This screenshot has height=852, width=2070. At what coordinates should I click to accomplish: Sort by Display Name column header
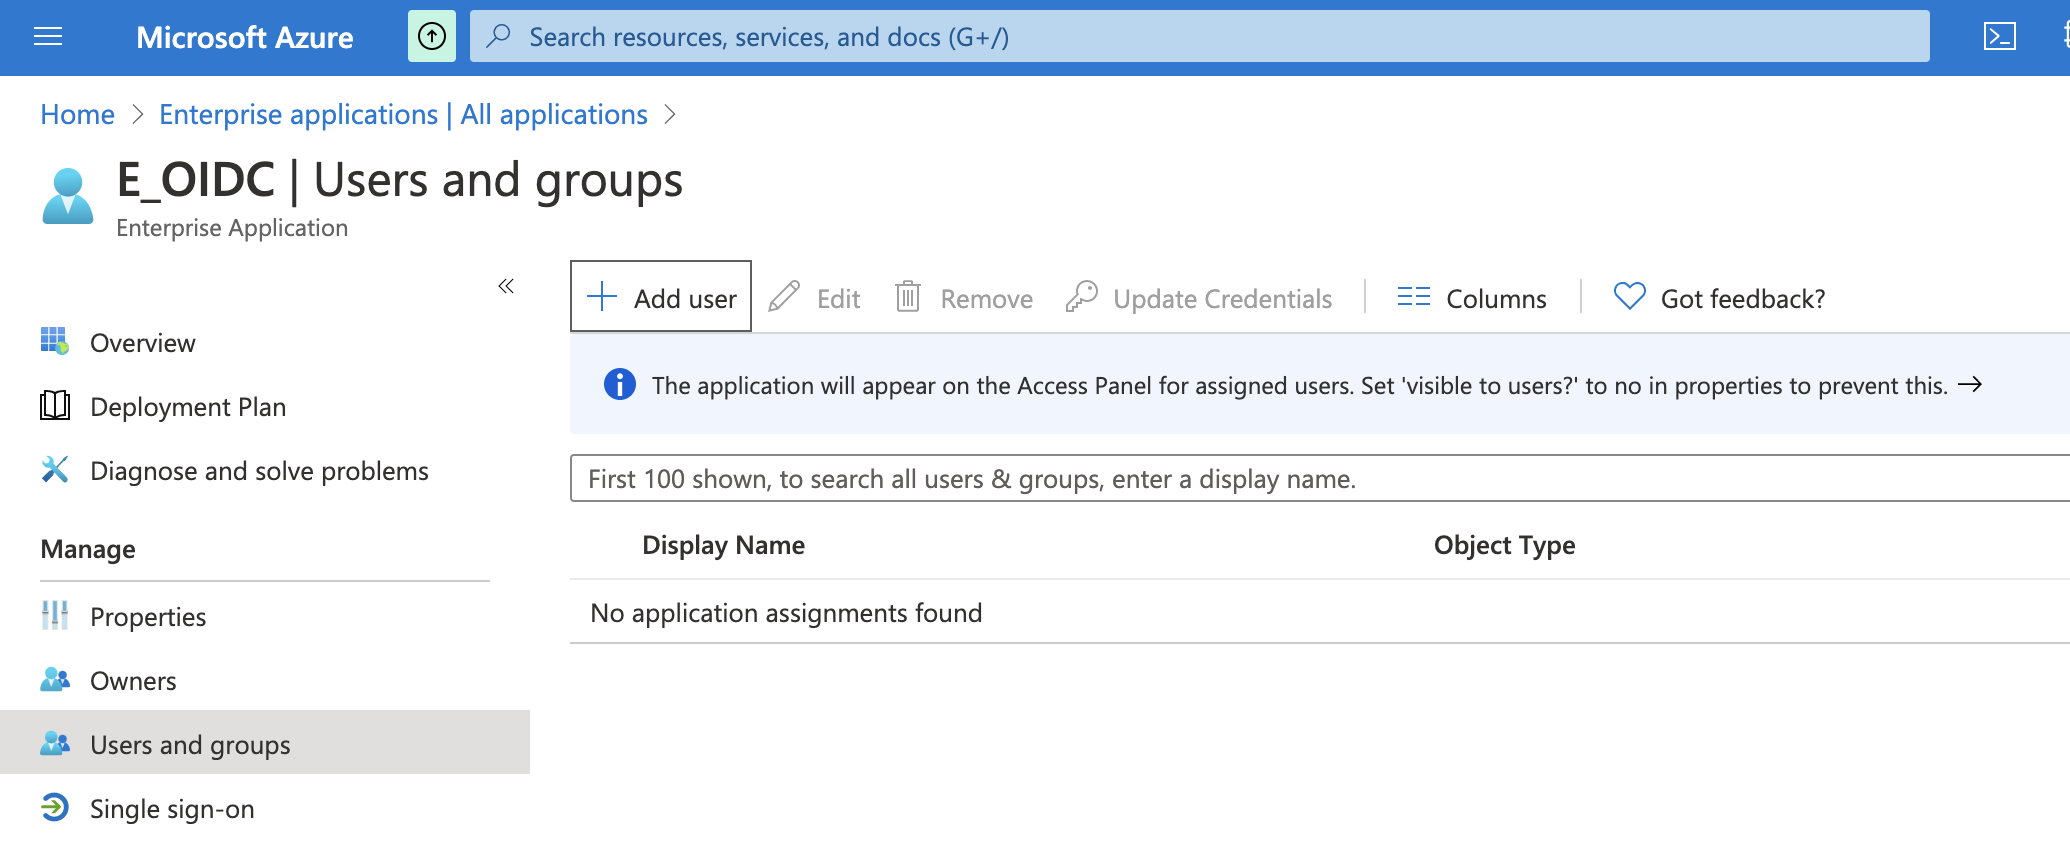(x=724, y=545)
